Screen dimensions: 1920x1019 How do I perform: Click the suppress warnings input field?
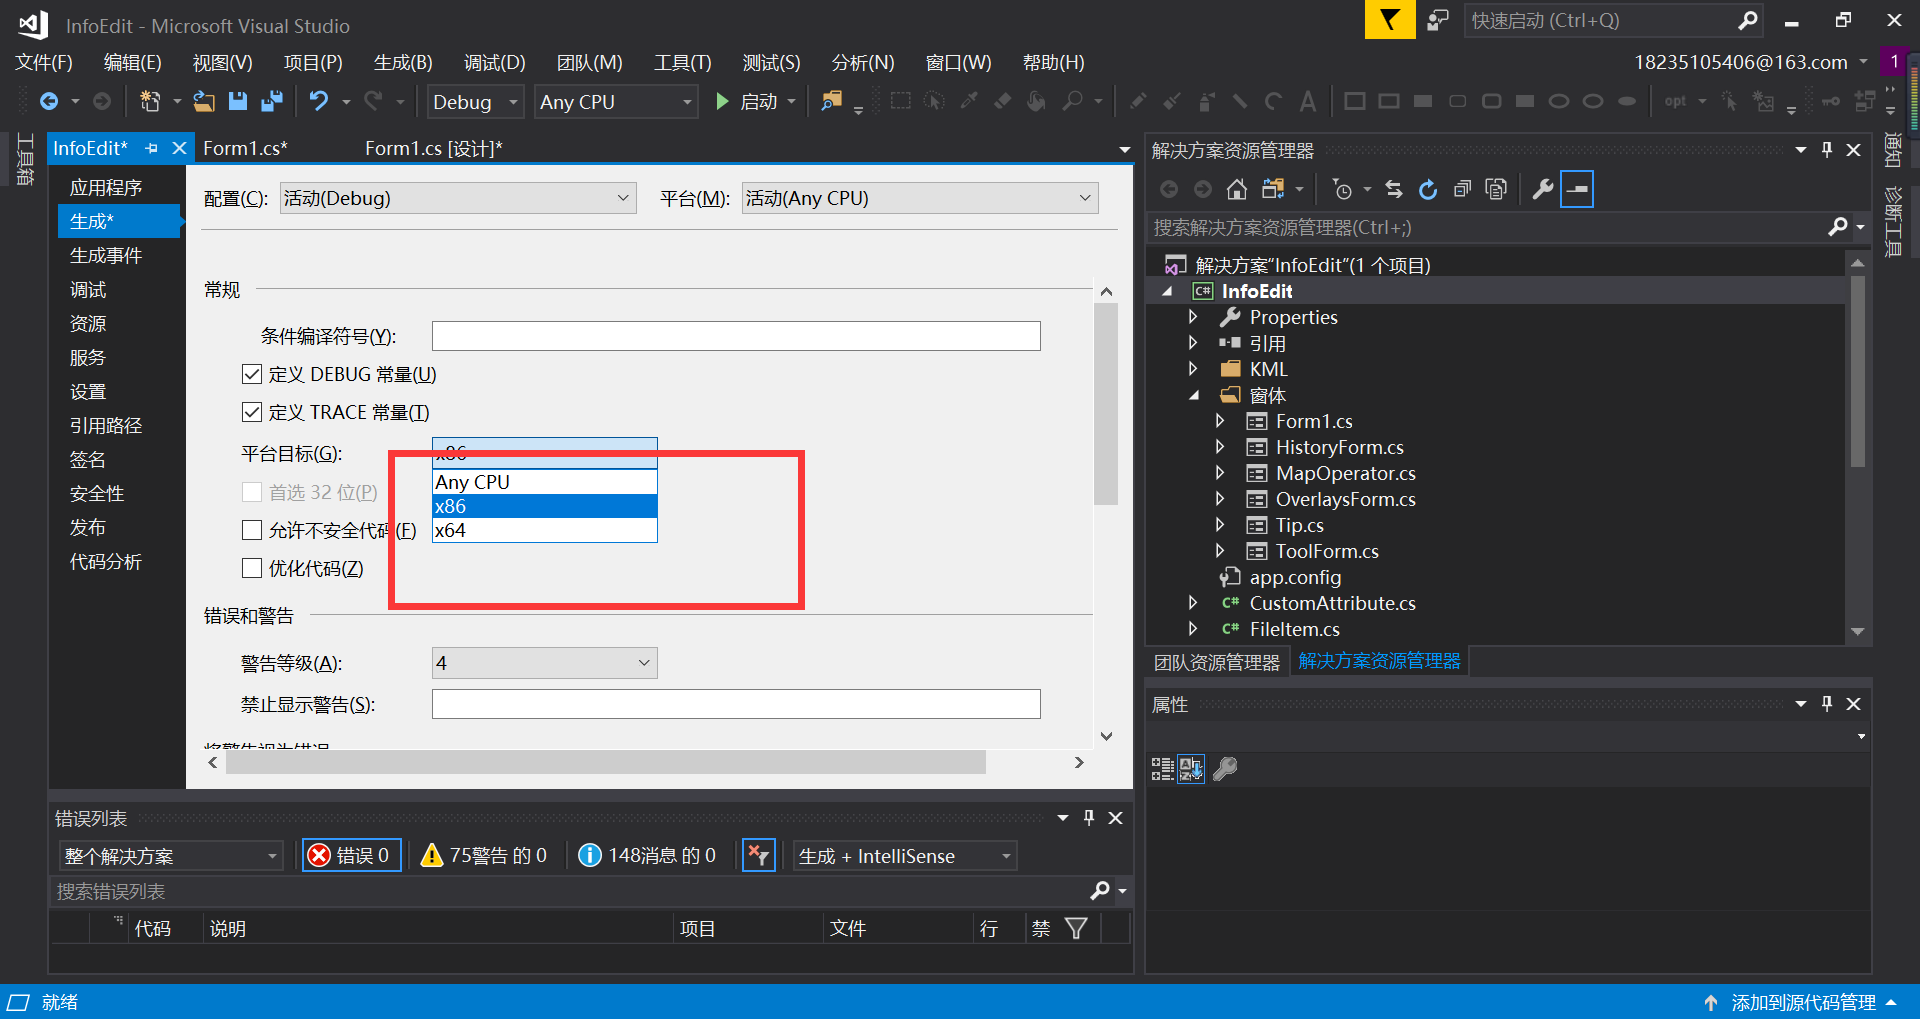pyautogui.click(x=736, y=704)
